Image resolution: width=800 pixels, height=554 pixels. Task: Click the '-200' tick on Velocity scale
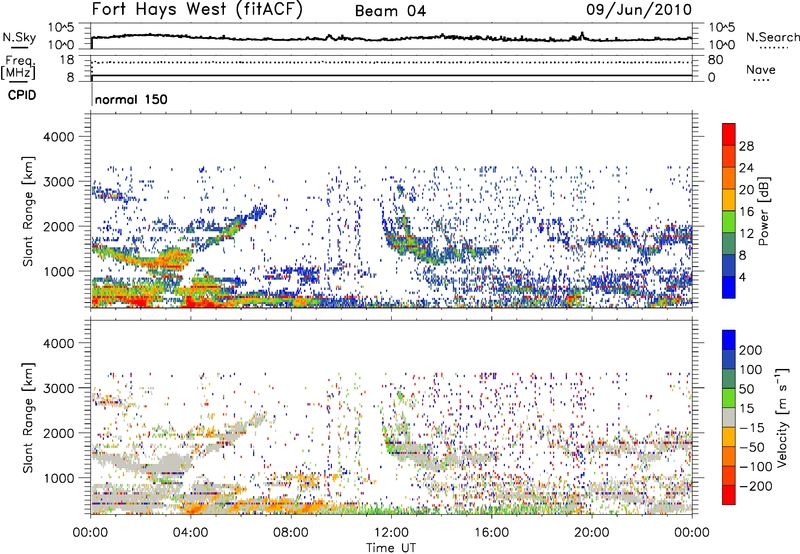[x=755, y=486]
